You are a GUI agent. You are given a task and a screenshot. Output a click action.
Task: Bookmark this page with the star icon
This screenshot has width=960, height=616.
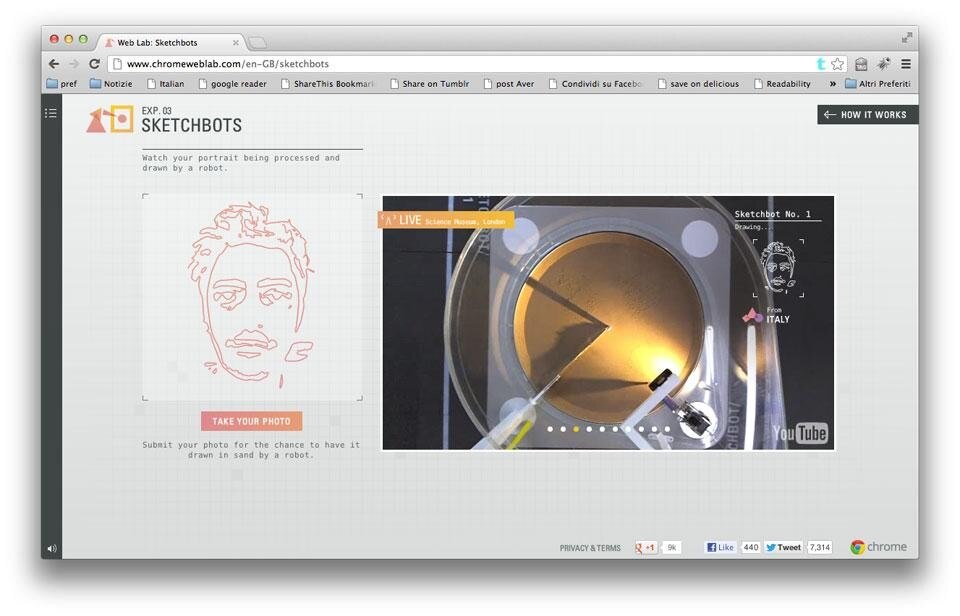pos(837,63)
